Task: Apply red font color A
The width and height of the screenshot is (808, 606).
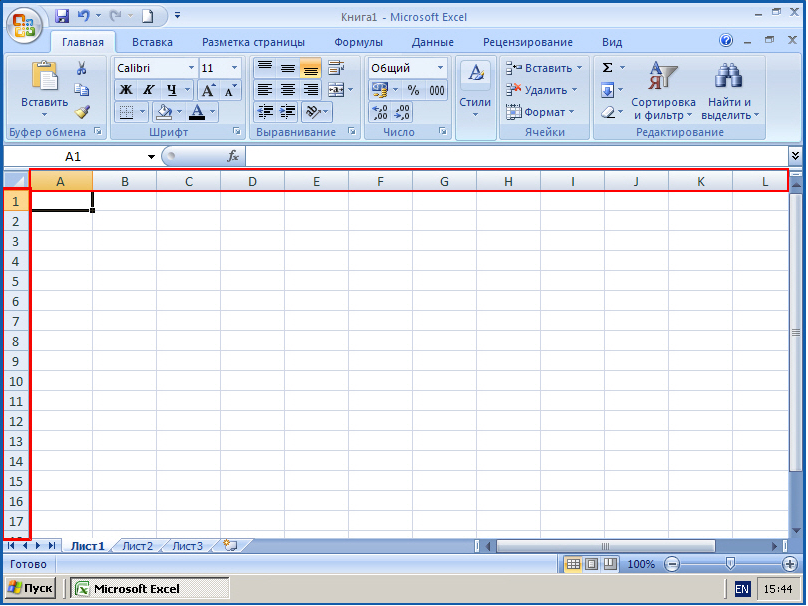Action: [197, 112]
